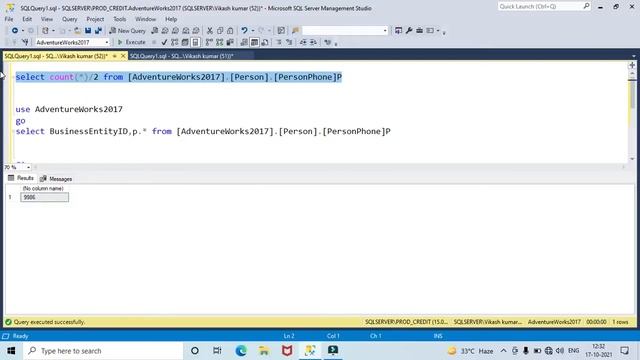The image size is (640, 360).
Task: Open the window layout dropdown arrow
Action: tap(438, 31)
